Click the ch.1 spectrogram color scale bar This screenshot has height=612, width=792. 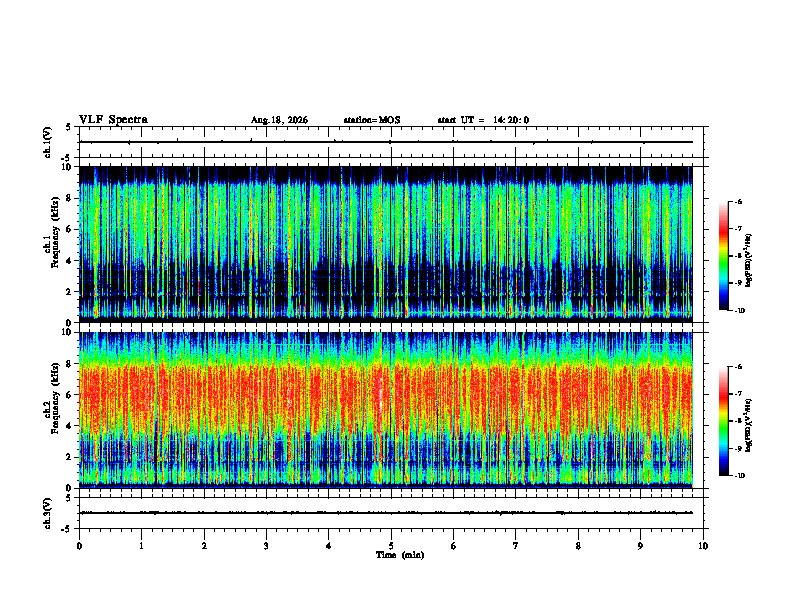tap(723, 256)
